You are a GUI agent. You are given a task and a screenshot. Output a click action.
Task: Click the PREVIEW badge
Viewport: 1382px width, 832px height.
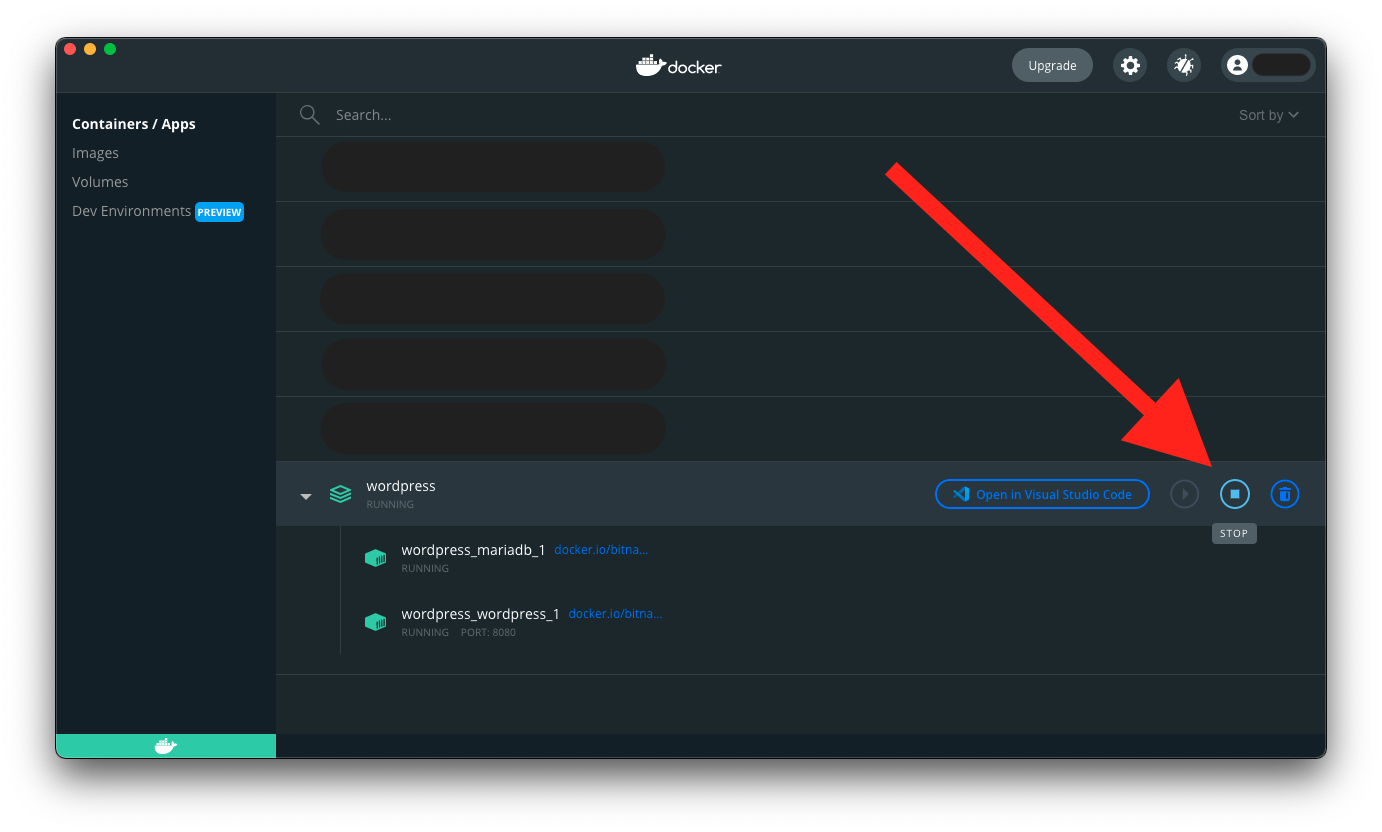[219, 212]
